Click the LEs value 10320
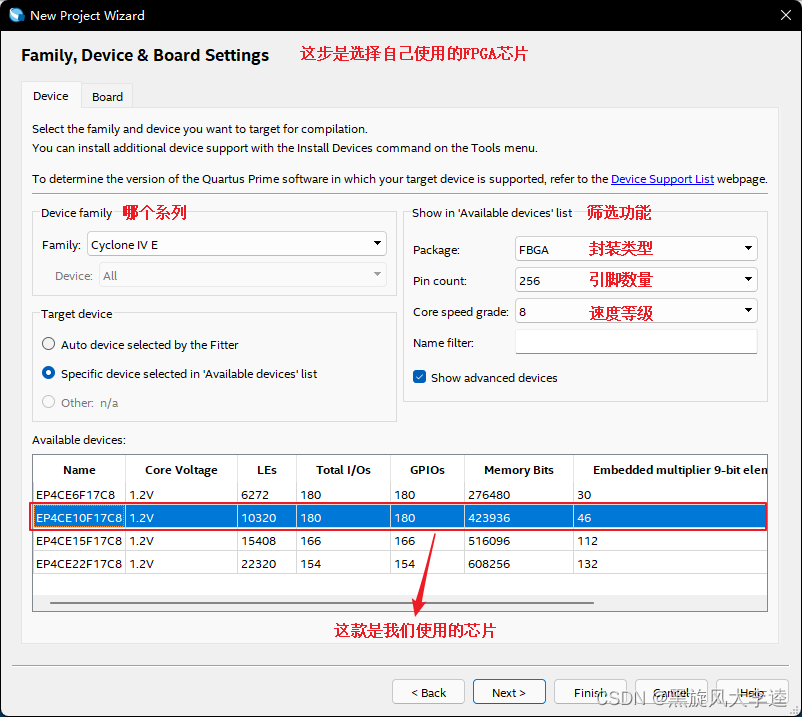Viewport: 802px width, 717px height. (x=258, y=518)
